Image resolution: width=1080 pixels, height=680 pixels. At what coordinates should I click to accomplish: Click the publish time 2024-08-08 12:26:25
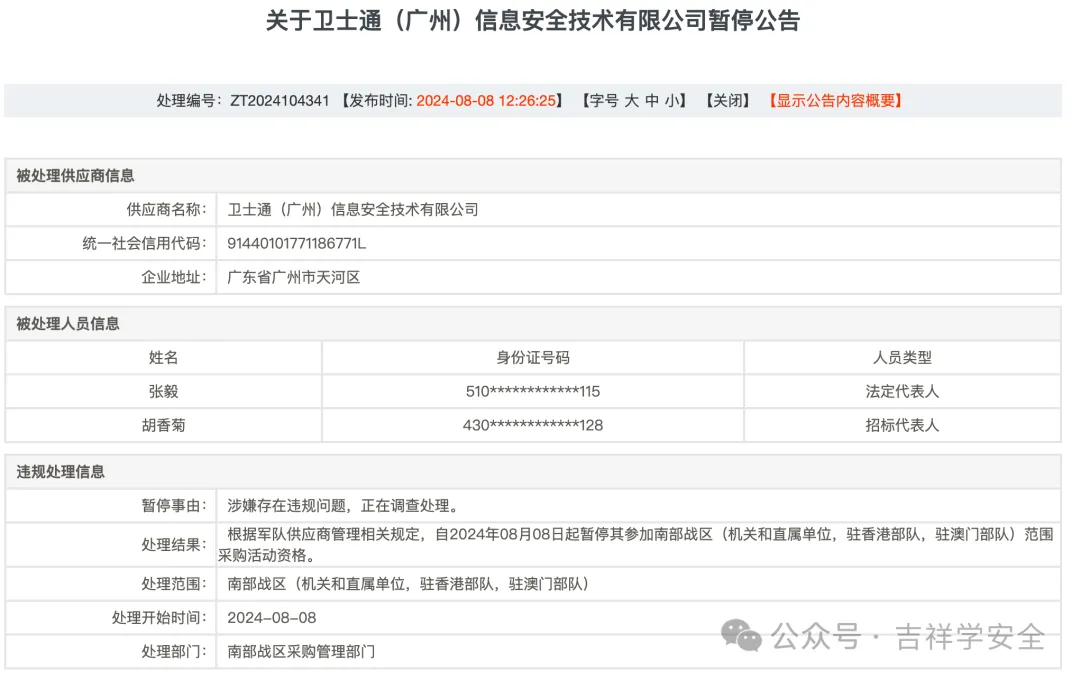[486, 101]
